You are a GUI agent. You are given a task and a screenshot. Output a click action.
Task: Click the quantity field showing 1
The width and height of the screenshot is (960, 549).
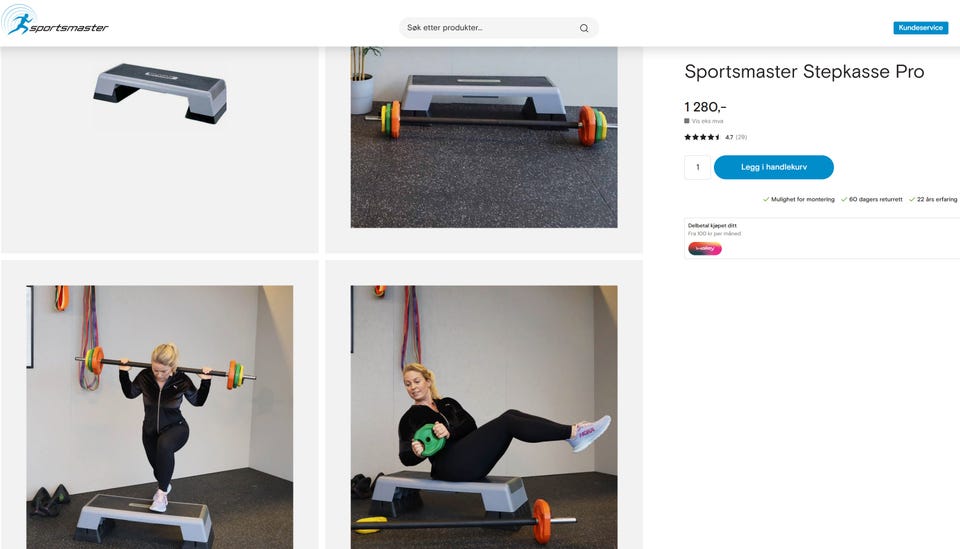(x=697, y=167)
